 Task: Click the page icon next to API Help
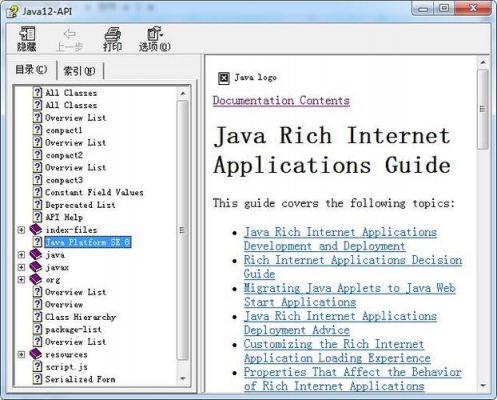coord(38,217)
